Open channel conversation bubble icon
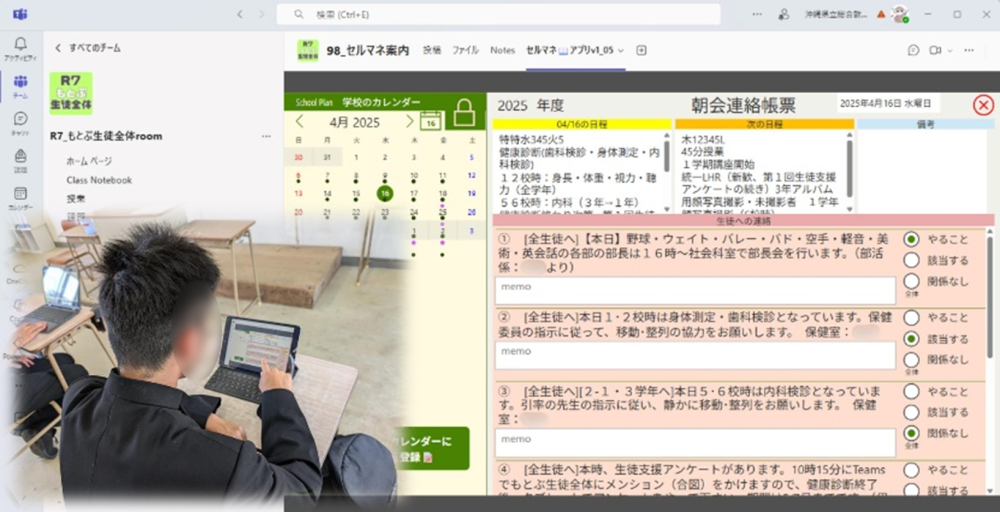Screen dimensions: 1000x512 [x=913, y=50]
